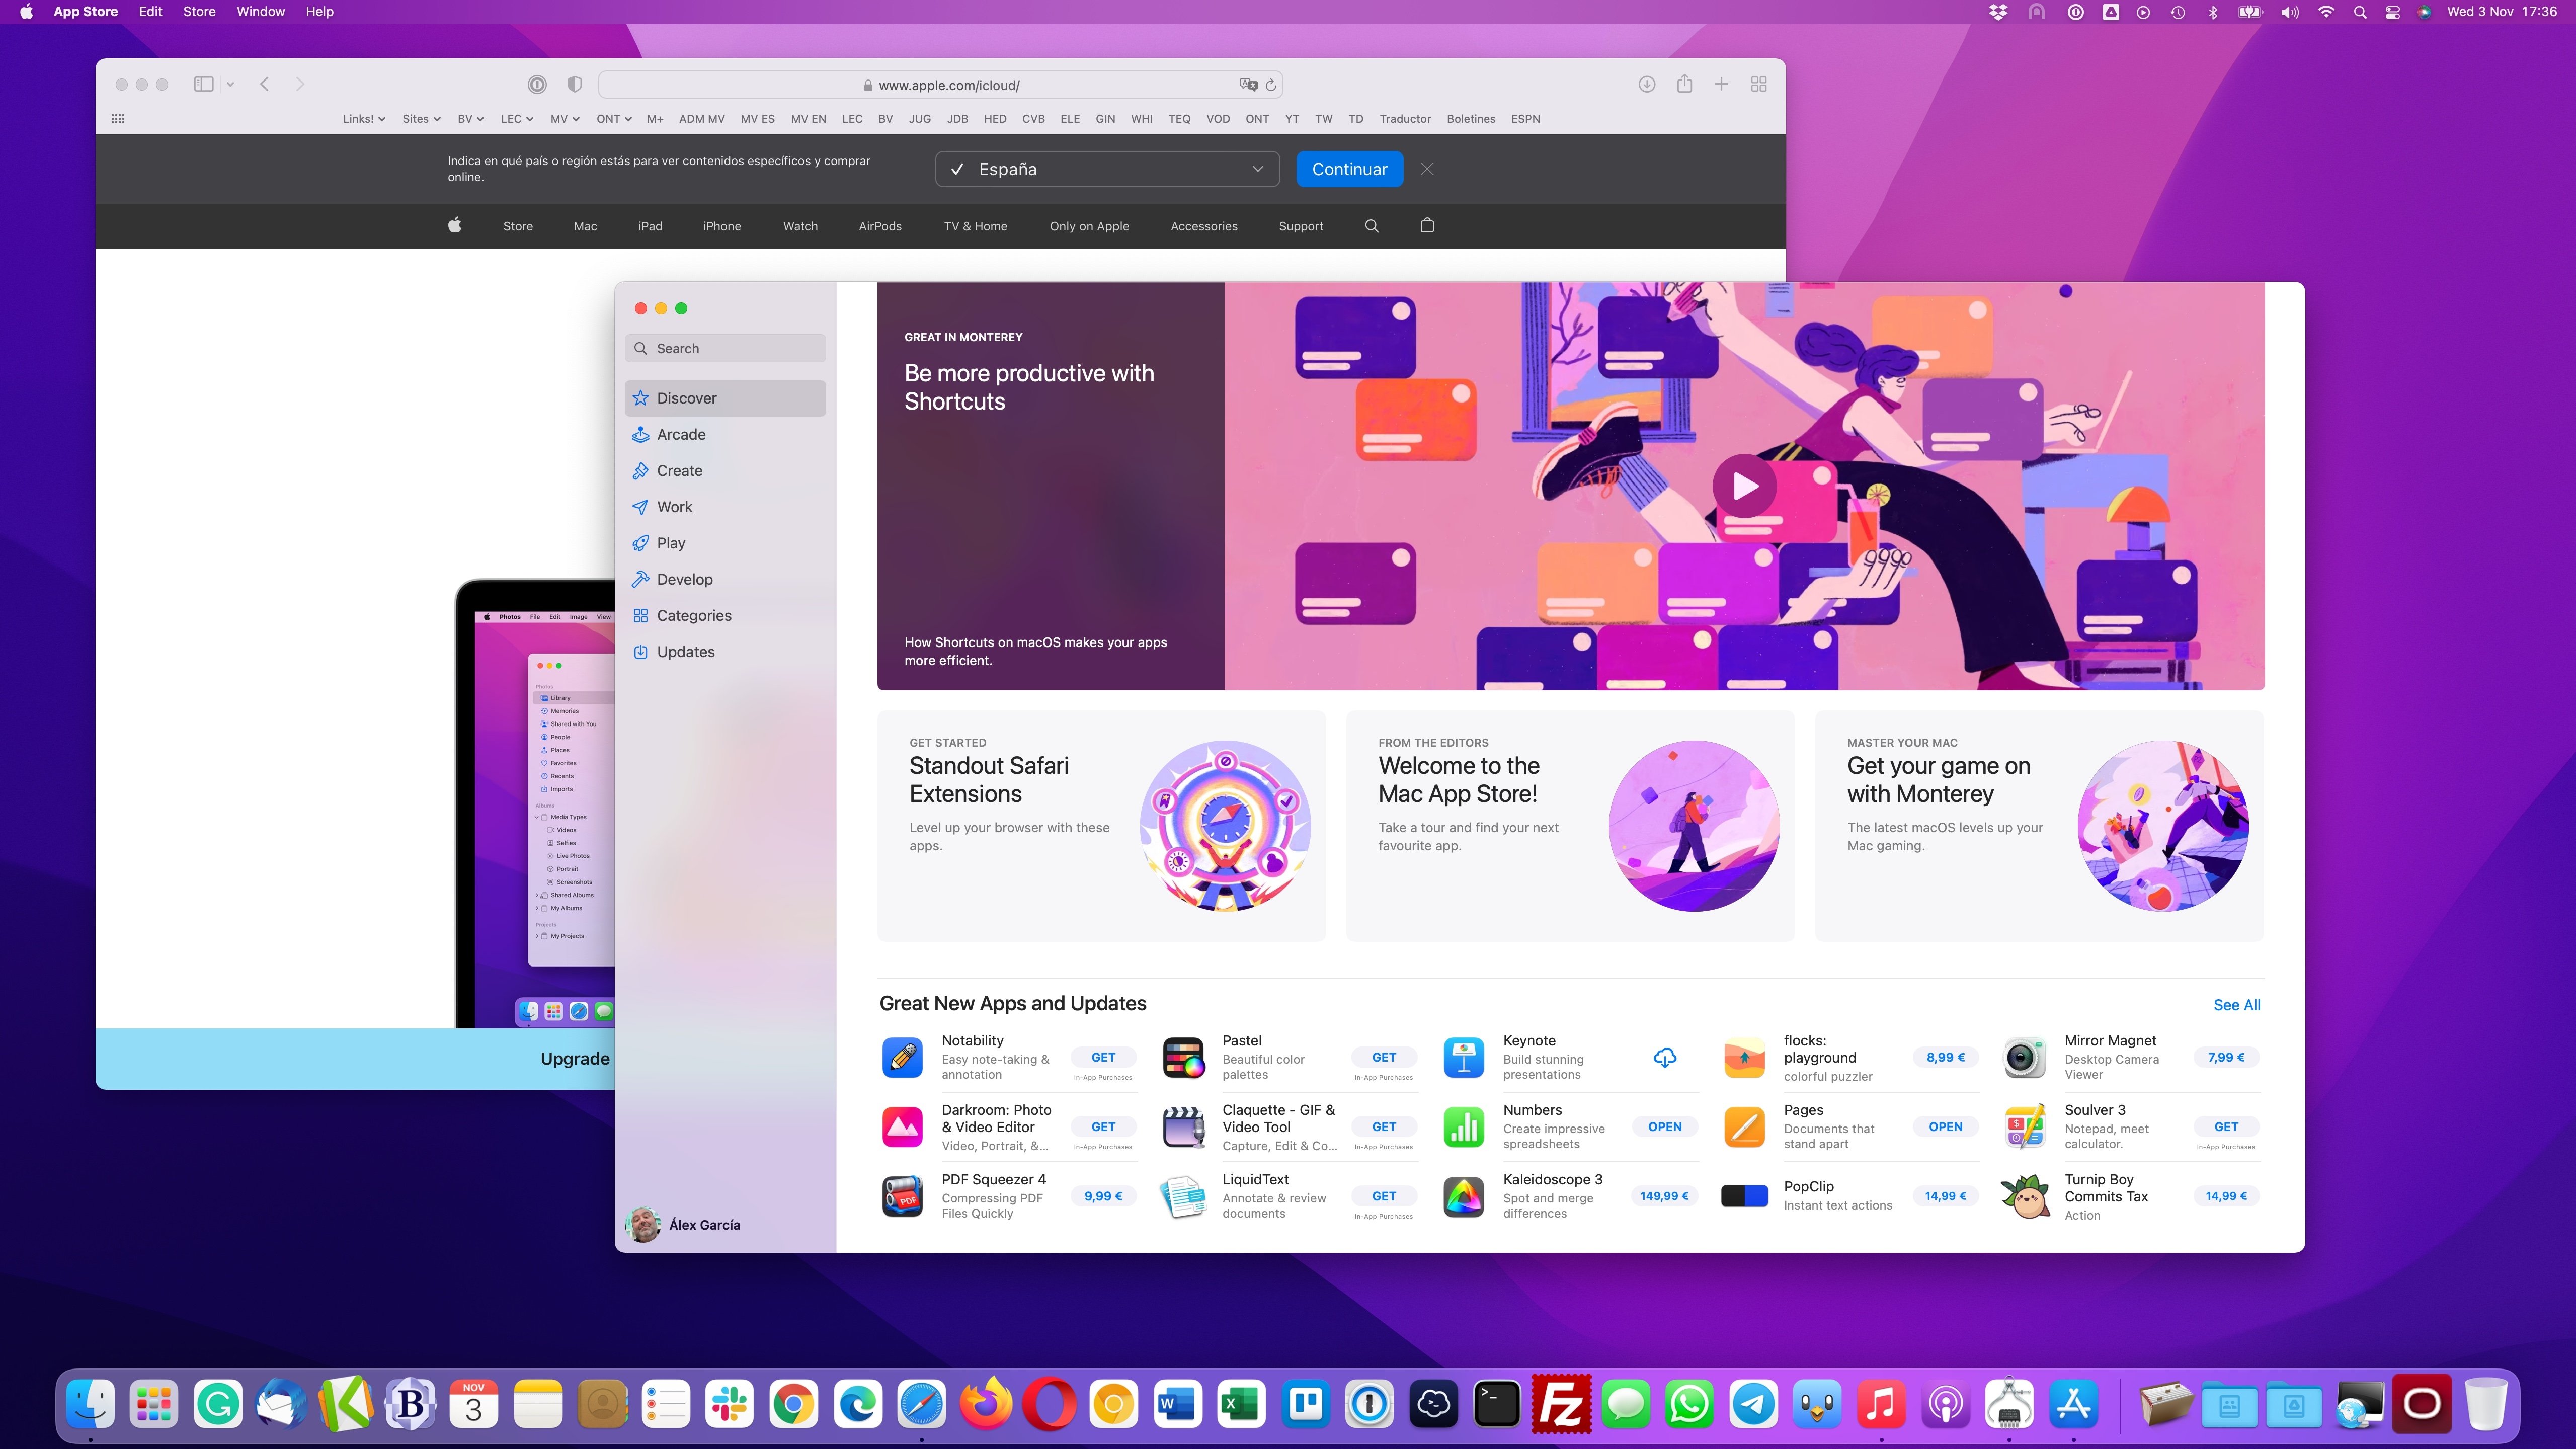Open Wi-Fi status in the menu bar
The height and width of the screenshot is (1449, 2576).
[x=2326, y=12]
